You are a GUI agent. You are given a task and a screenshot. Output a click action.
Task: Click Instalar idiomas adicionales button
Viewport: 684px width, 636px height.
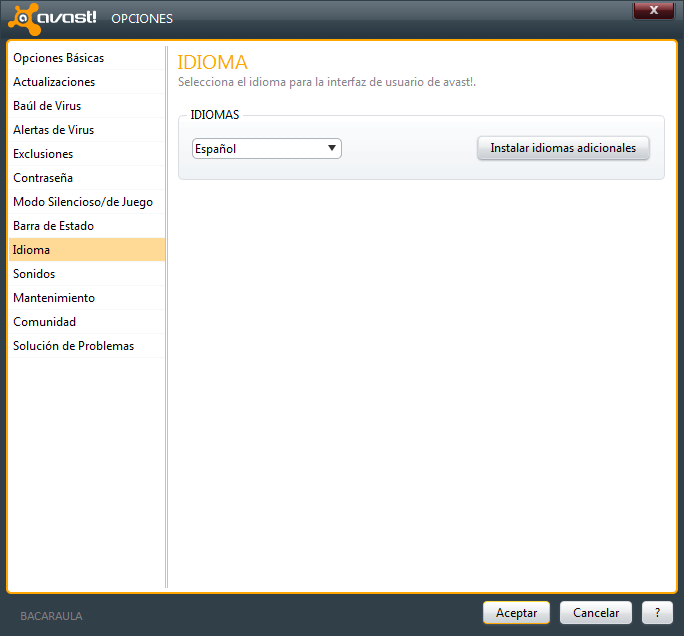(563, 148)
